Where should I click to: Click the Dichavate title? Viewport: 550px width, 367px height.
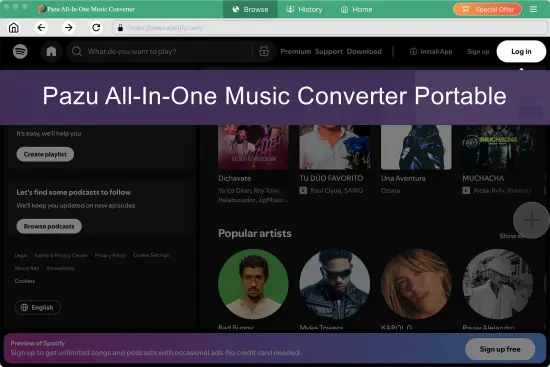[x=235, y=178]
